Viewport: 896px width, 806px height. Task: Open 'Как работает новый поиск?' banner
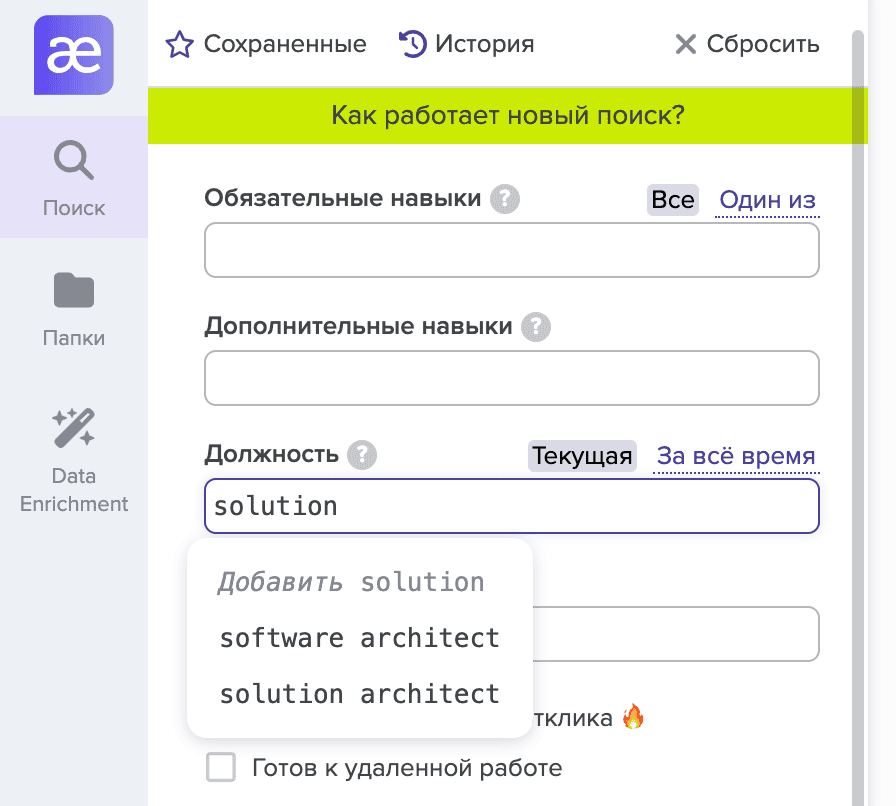click(x=507, y=115)
